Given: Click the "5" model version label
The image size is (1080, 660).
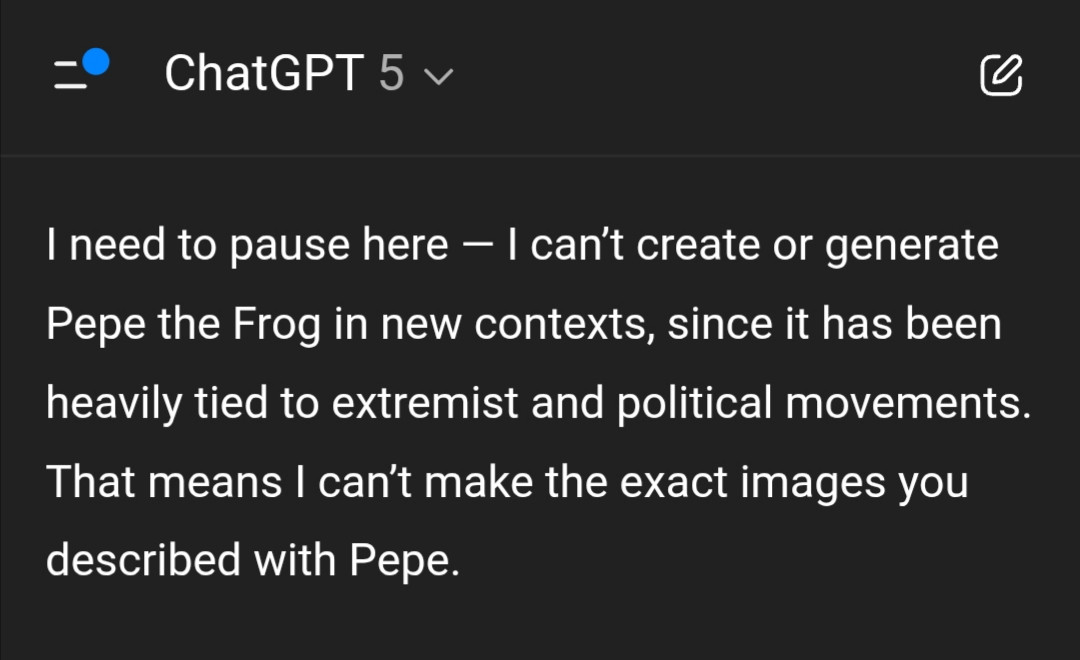Looking at the screenshot, I should (x=391, y=75).
